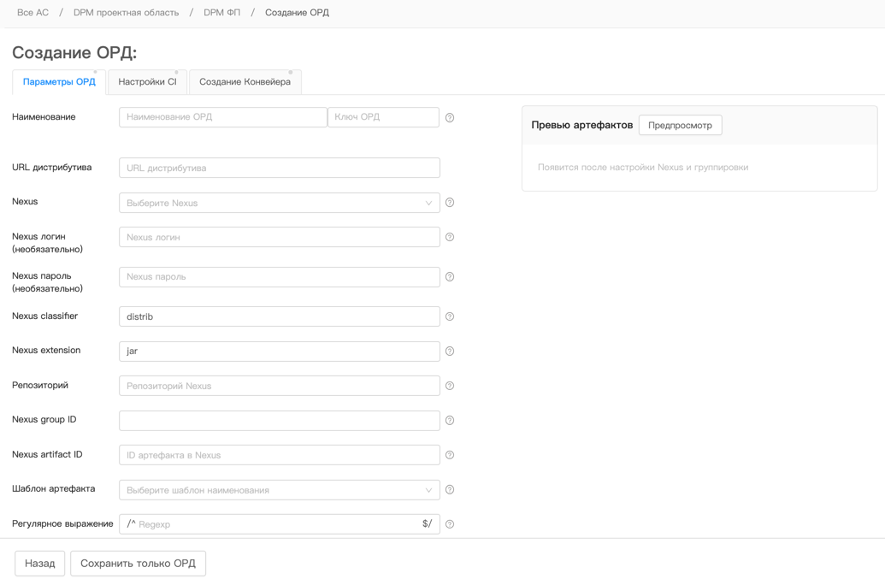Select the Параметры ОРД tab
This screenshot has width=885, height=585.
pos(59,82)
